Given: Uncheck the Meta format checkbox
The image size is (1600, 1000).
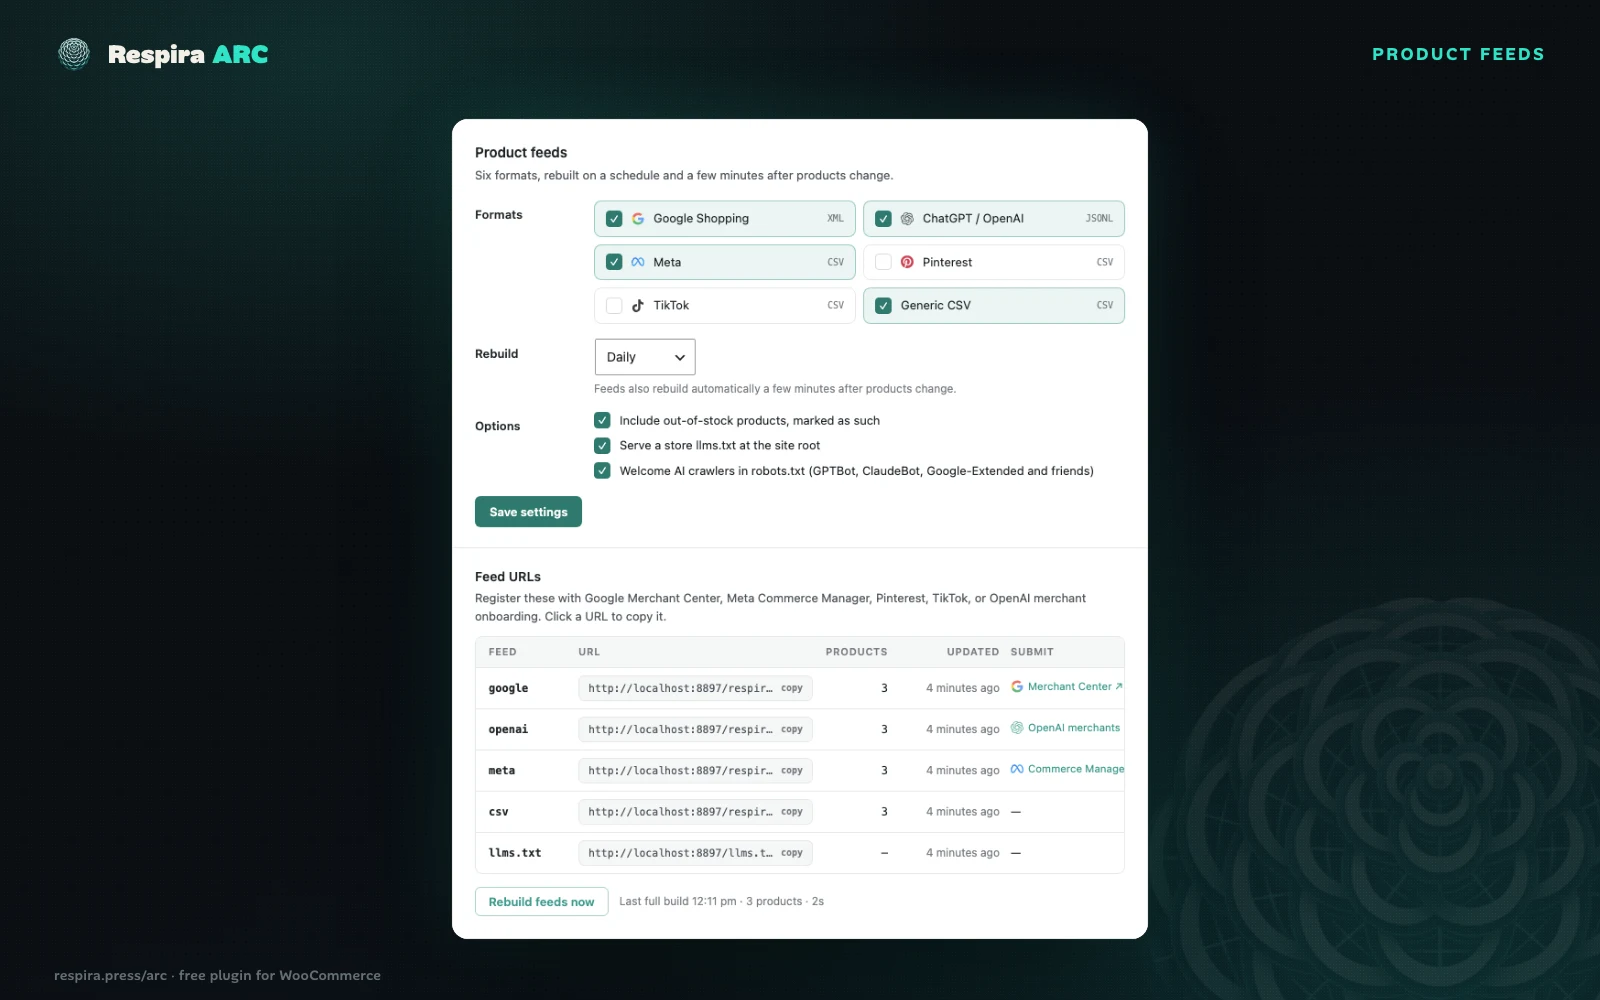Looking at the screenshot, I should click(614, 262).
